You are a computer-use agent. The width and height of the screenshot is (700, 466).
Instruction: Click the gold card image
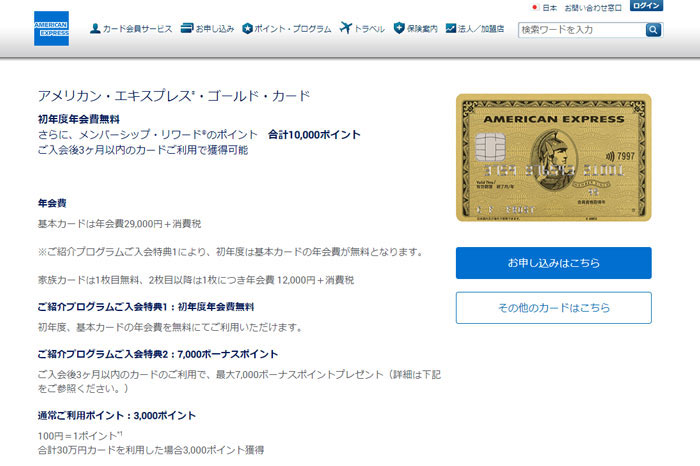554,158
